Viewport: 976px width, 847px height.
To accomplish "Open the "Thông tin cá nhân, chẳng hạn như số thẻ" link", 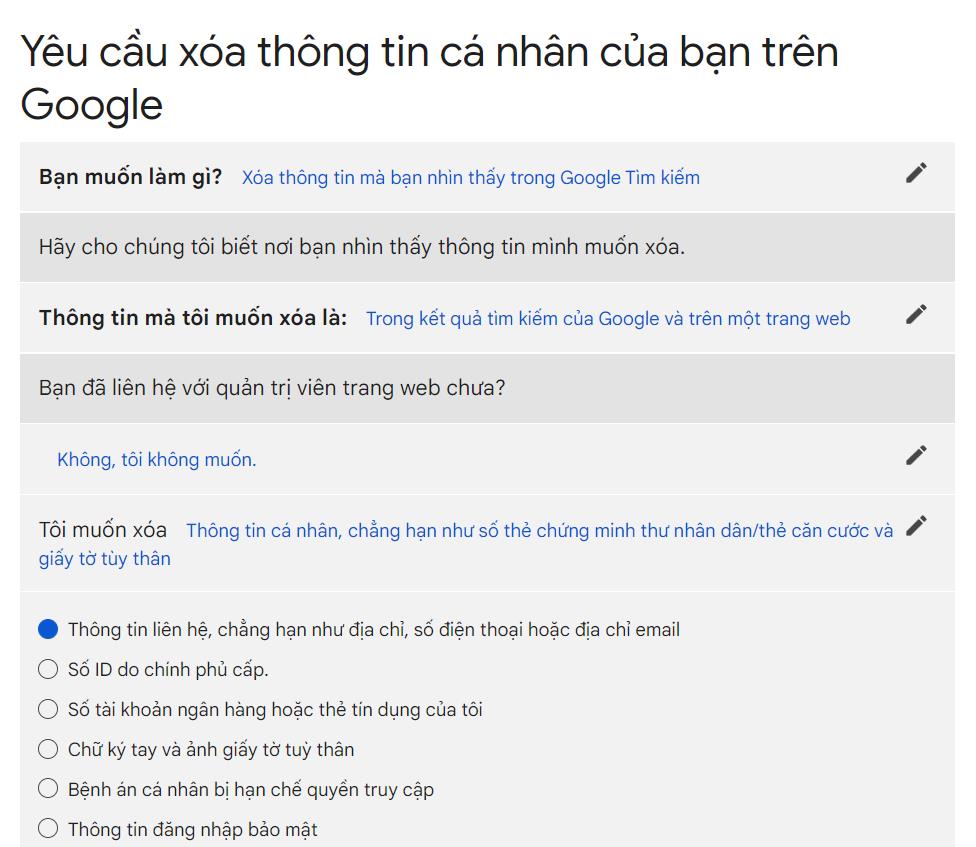I will [540, 531].
